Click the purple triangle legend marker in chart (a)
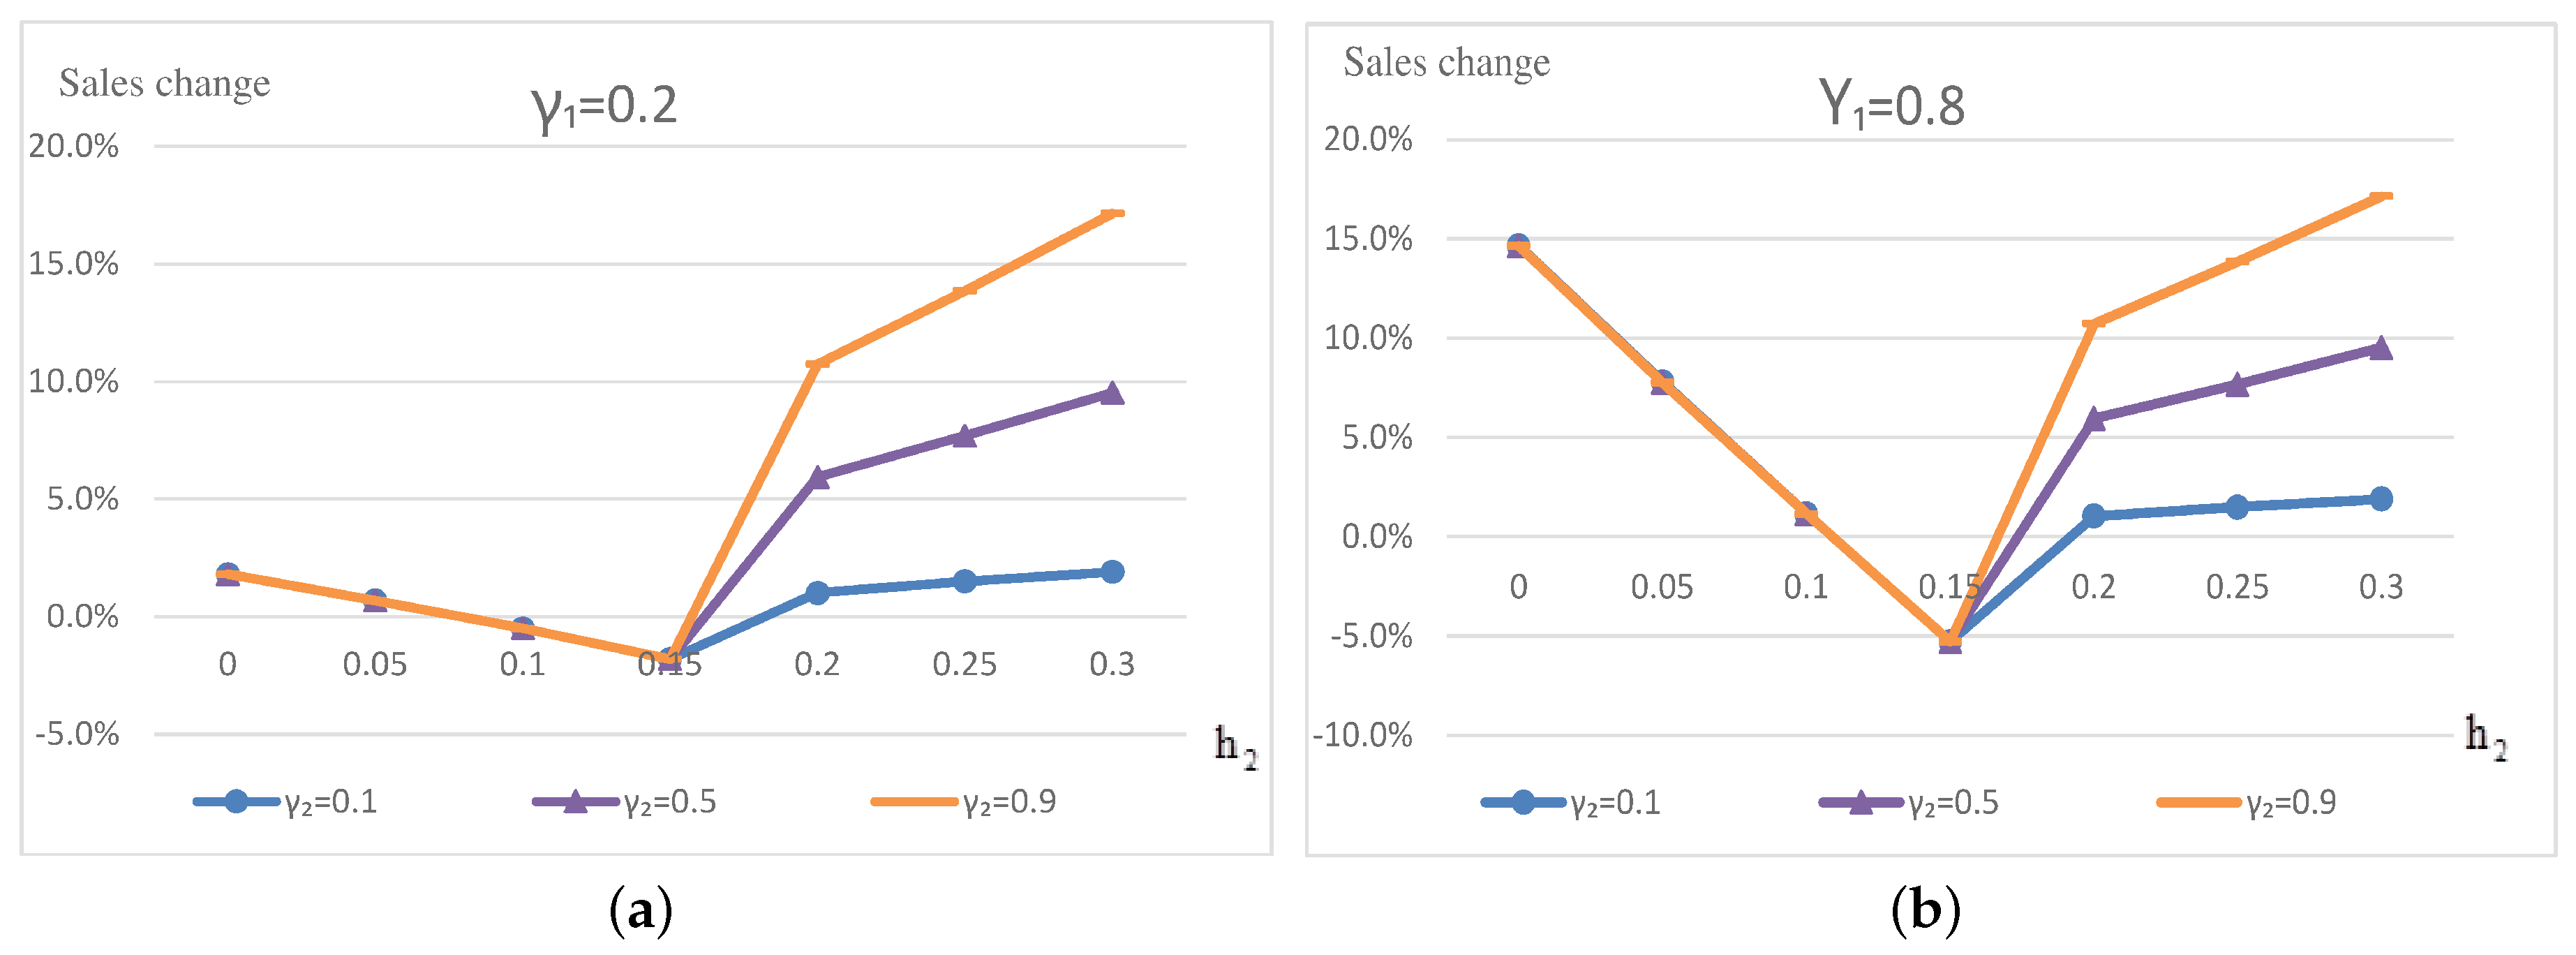Screen dimensions: 2576x955 point(575,801)
